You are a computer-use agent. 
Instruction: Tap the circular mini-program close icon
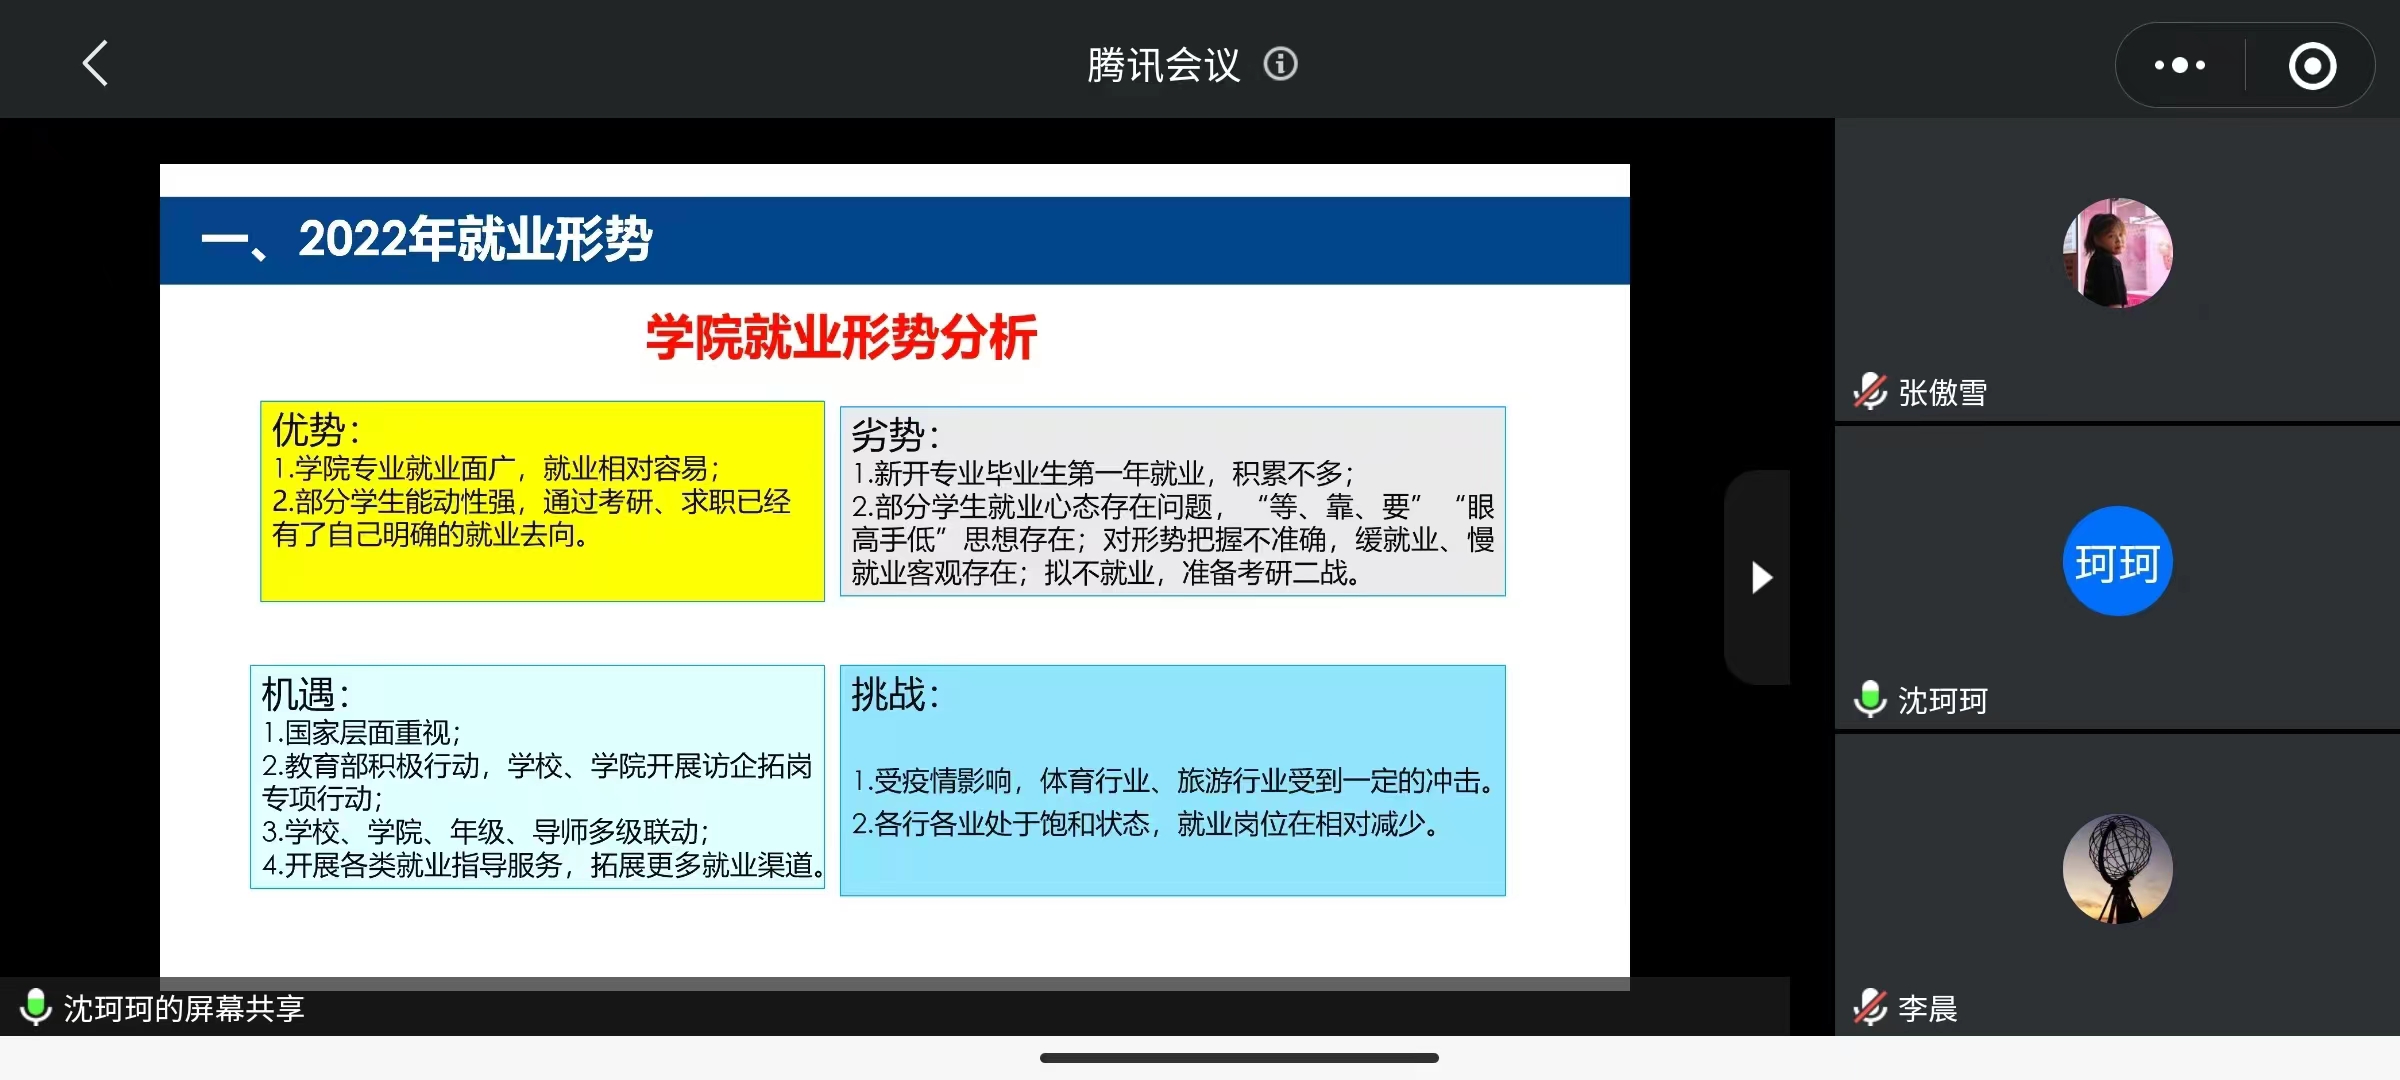coord(2312,66)
